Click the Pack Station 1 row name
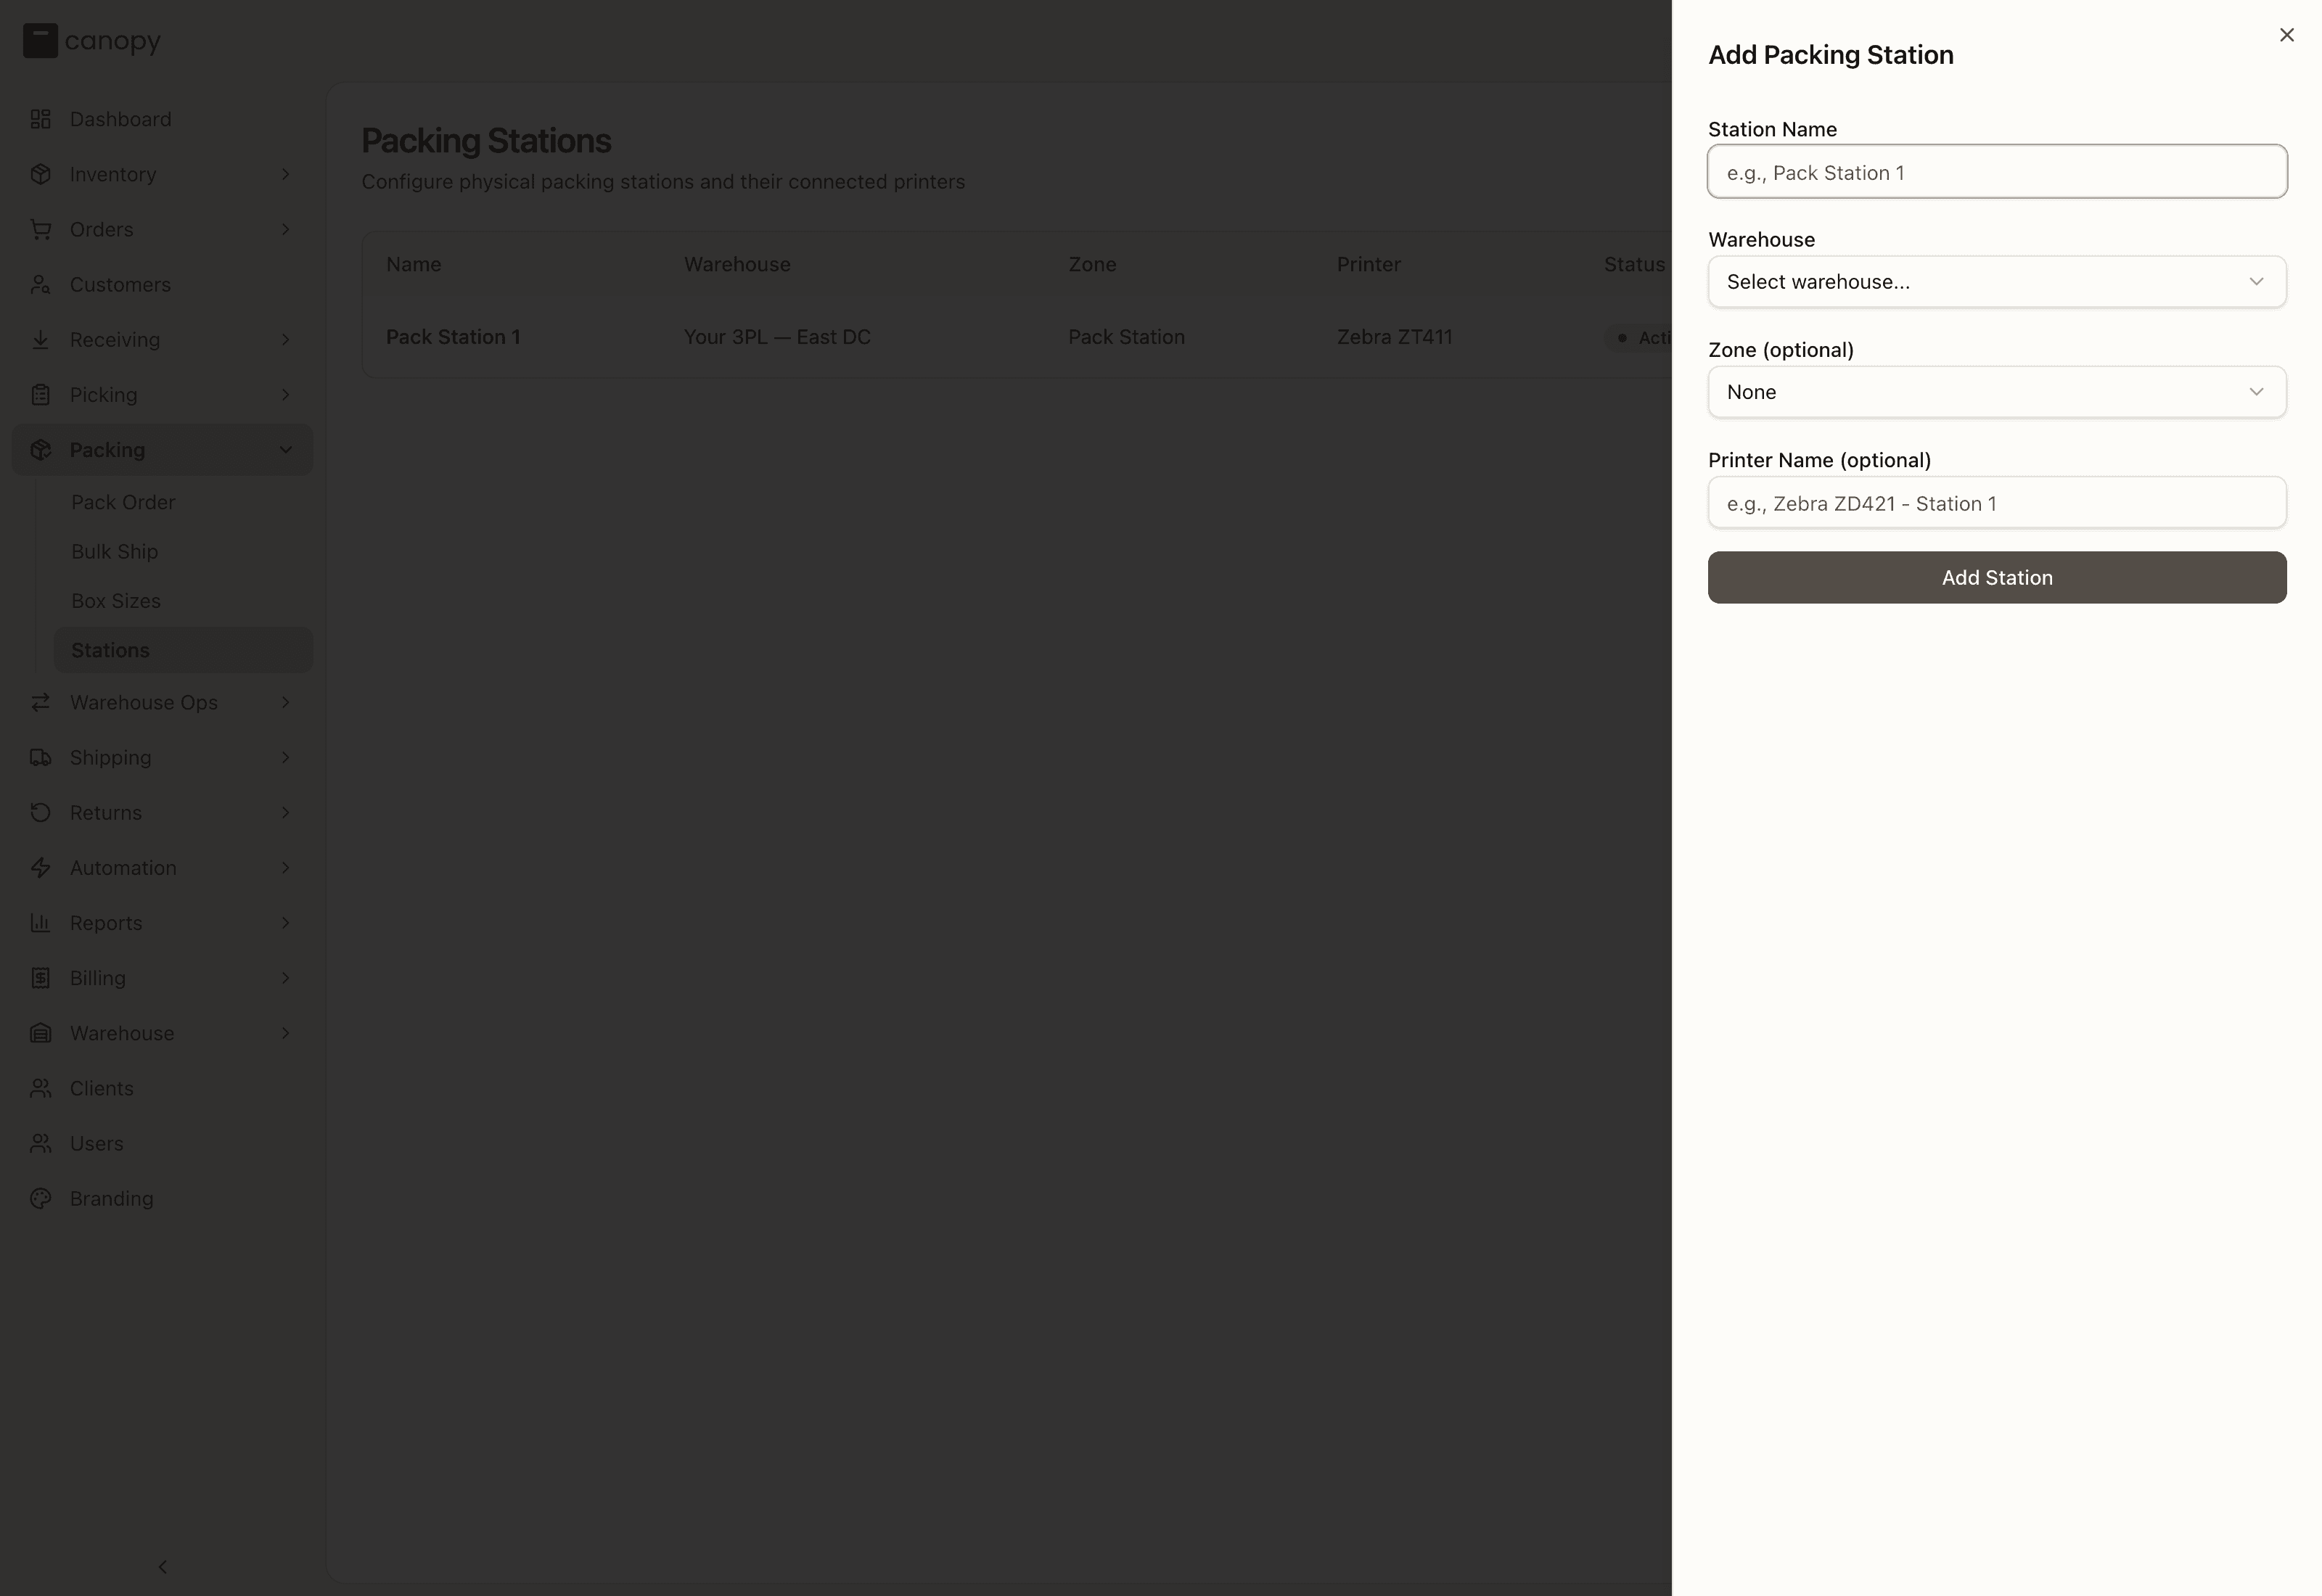This screenshot has width=2322, height=1596. pyautogui.click(x=453, y=337)
